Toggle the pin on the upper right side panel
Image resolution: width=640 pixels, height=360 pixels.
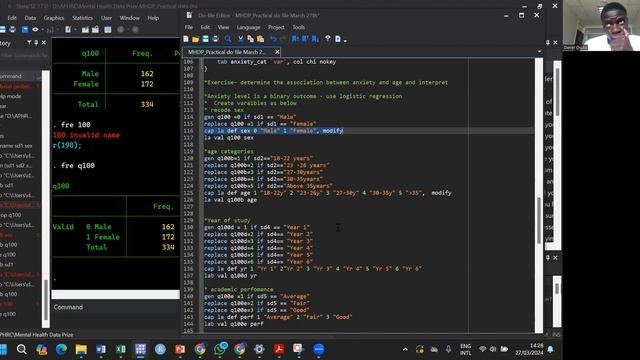tap(548, 42)
